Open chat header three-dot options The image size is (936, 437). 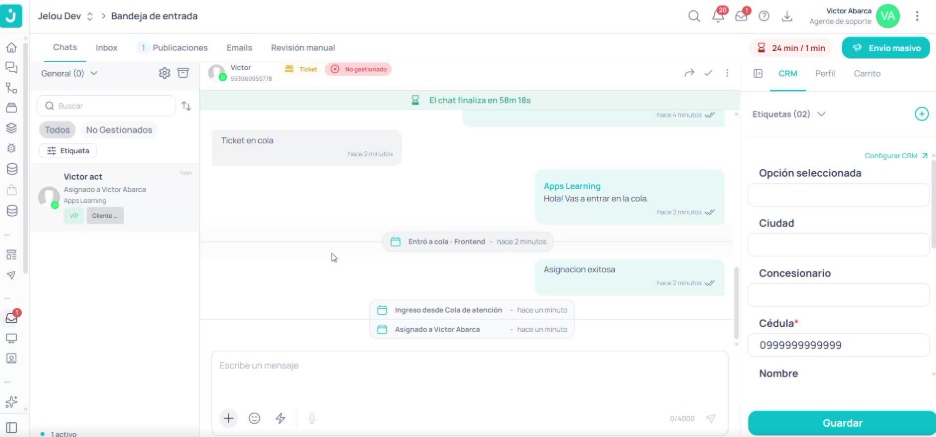click(x=727, y=73)
